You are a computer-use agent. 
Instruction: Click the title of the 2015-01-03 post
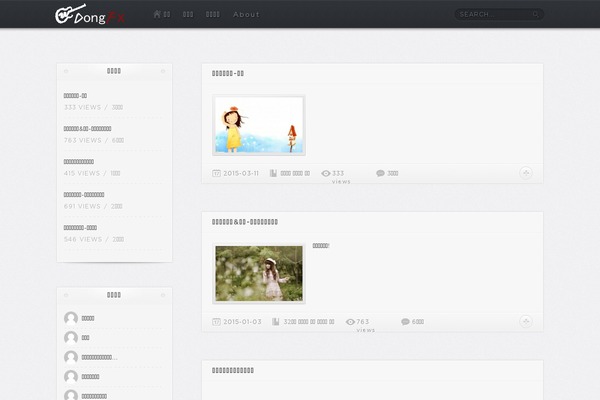(x=245, y=222)
